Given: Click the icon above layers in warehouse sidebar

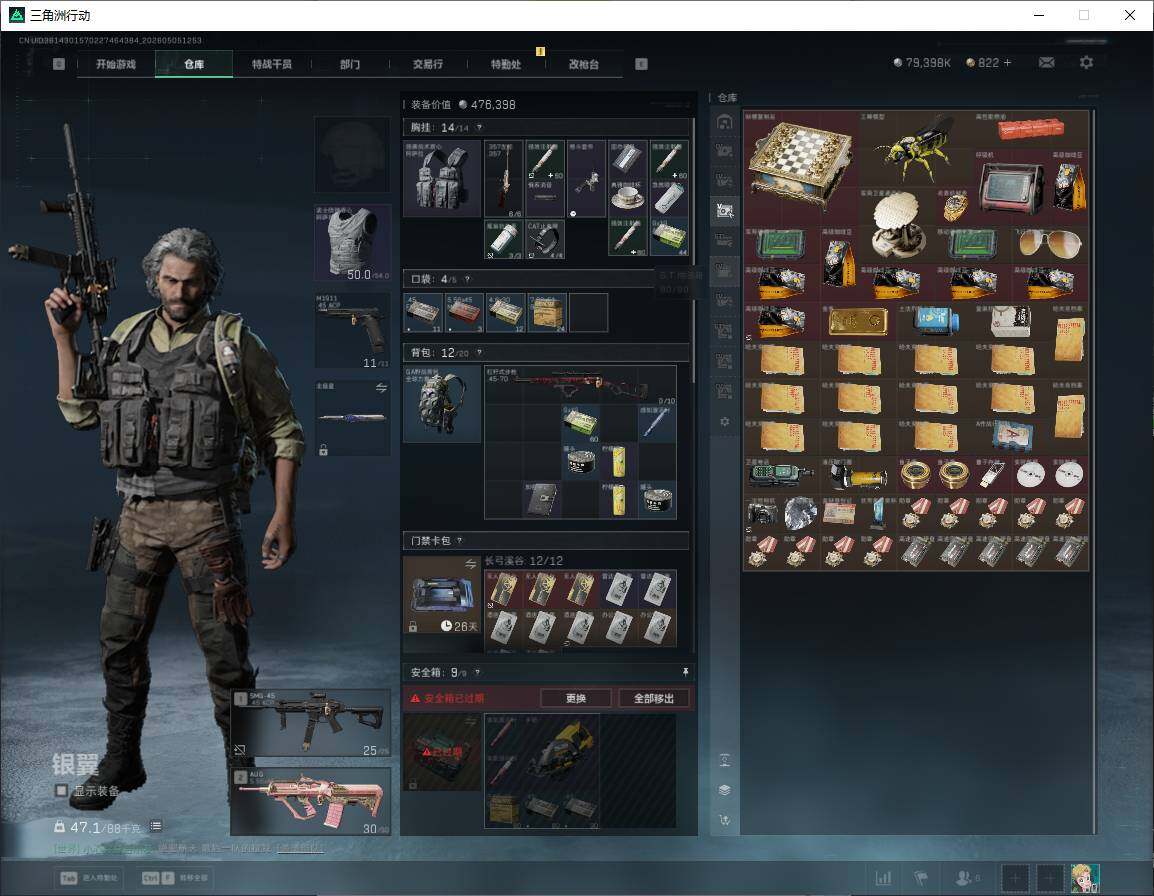Looking at the screenshot, I should point(724,760).
